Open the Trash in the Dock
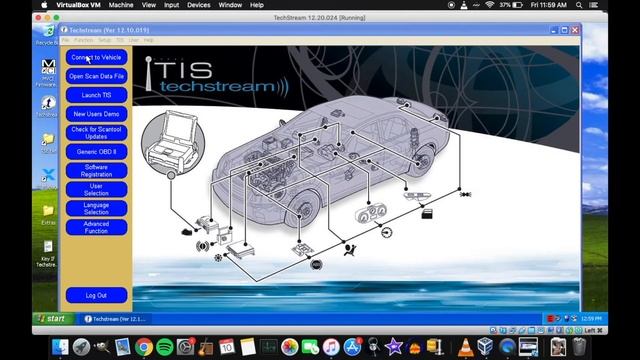Viewport: 640px width, 360px height. [x=579, y=347]
